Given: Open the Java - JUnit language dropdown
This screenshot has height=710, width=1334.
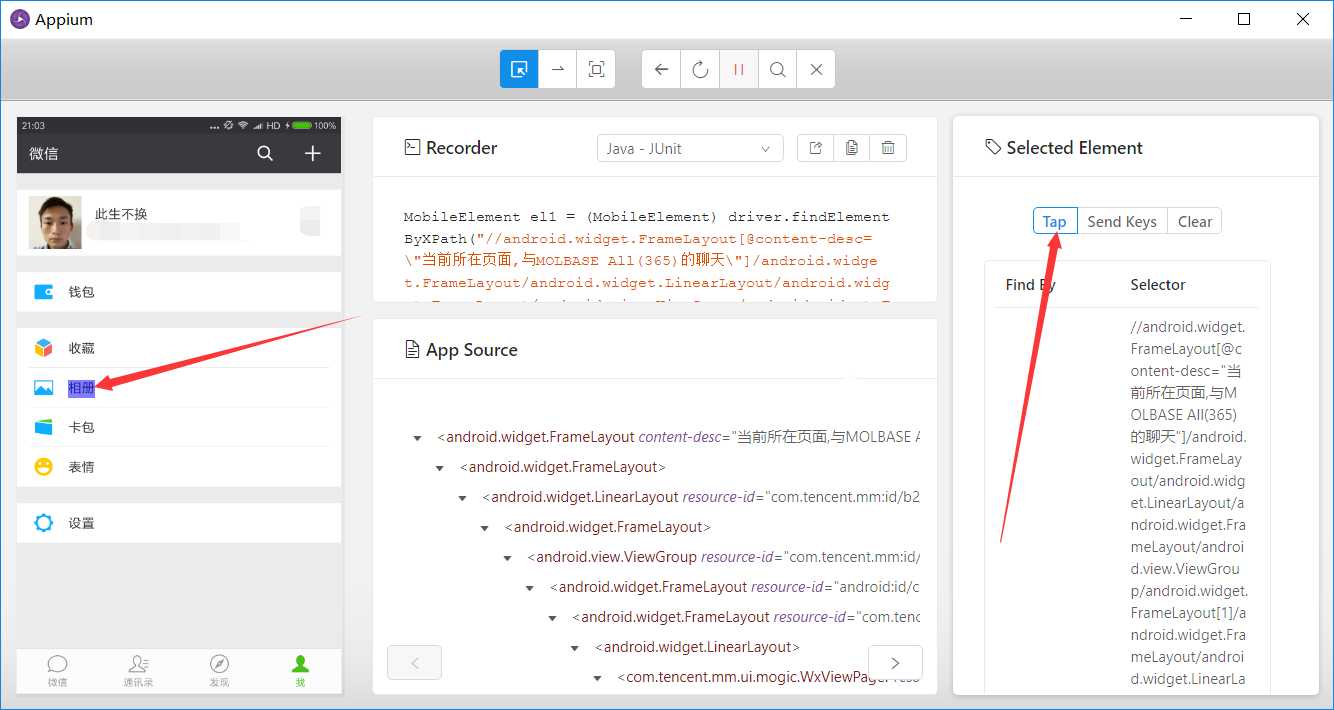Looking at the screenshot, I should click(690, 148).
